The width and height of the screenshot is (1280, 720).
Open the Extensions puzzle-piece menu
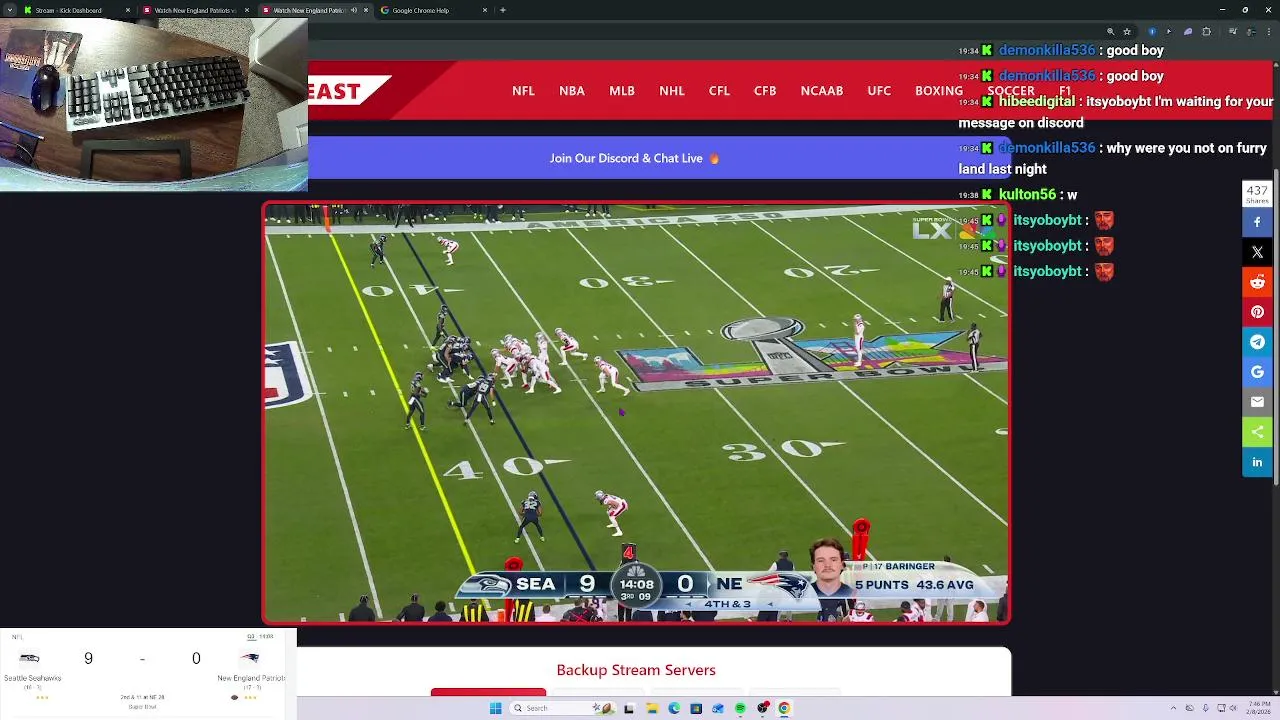tap(1206, 32)
